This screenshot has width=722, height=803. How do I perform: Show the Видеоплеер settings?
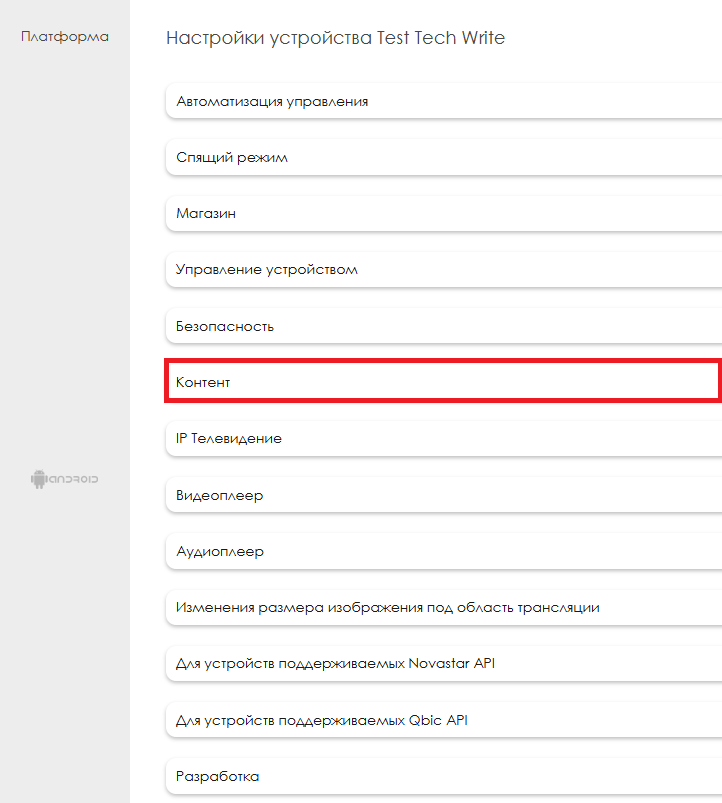pos(220,495)
